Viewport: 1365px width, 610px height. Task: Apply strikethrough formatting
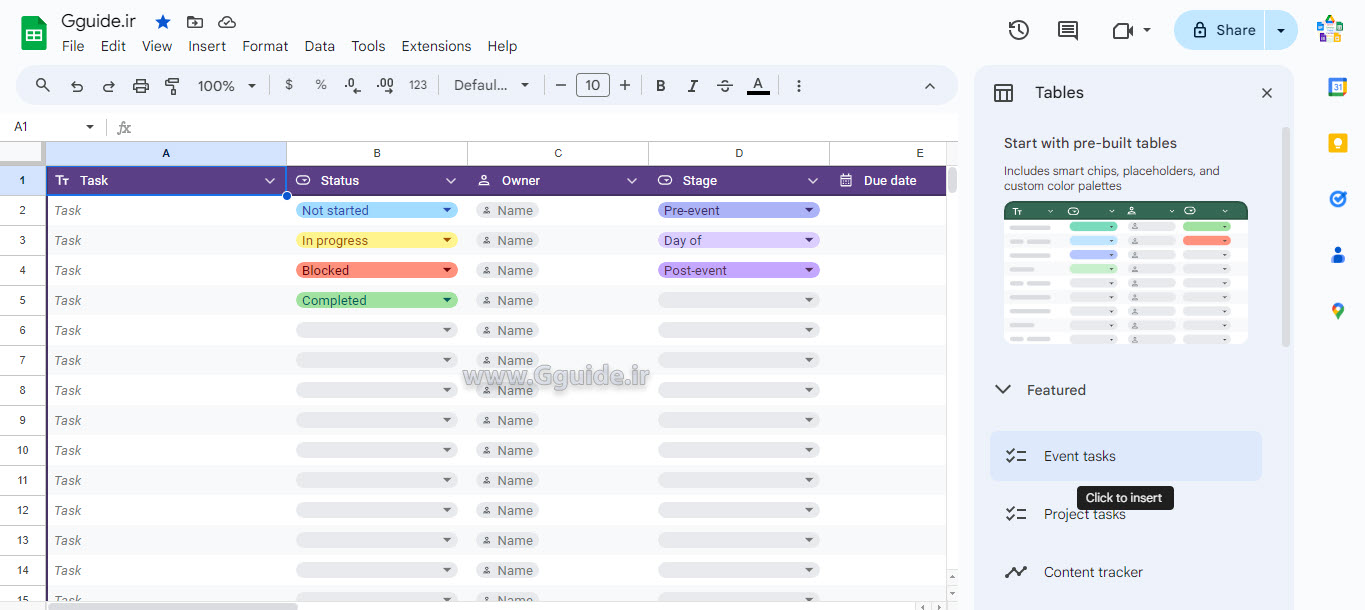[x=725, y=85]
